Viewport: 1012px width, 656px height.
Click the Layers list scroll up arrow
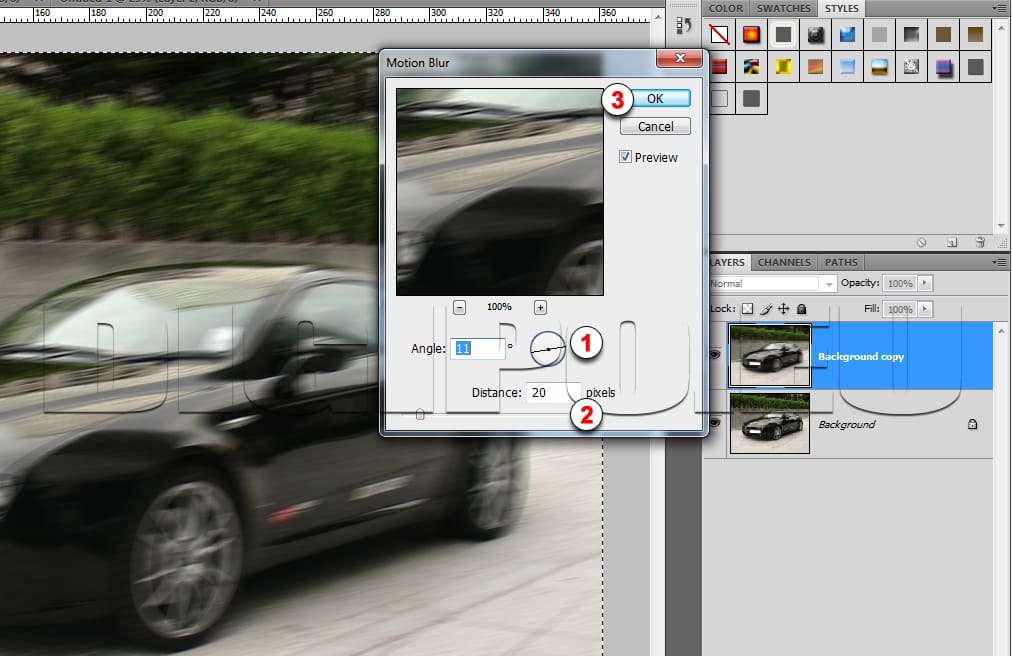click(x=1002, y=331)
